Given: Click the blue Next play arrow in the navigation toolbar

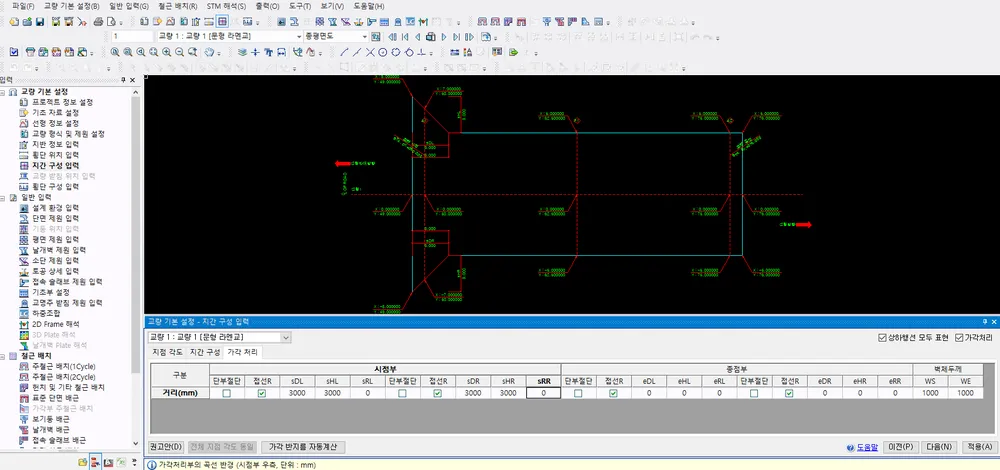Looking at the screenshot, I should tap(444, 36).
